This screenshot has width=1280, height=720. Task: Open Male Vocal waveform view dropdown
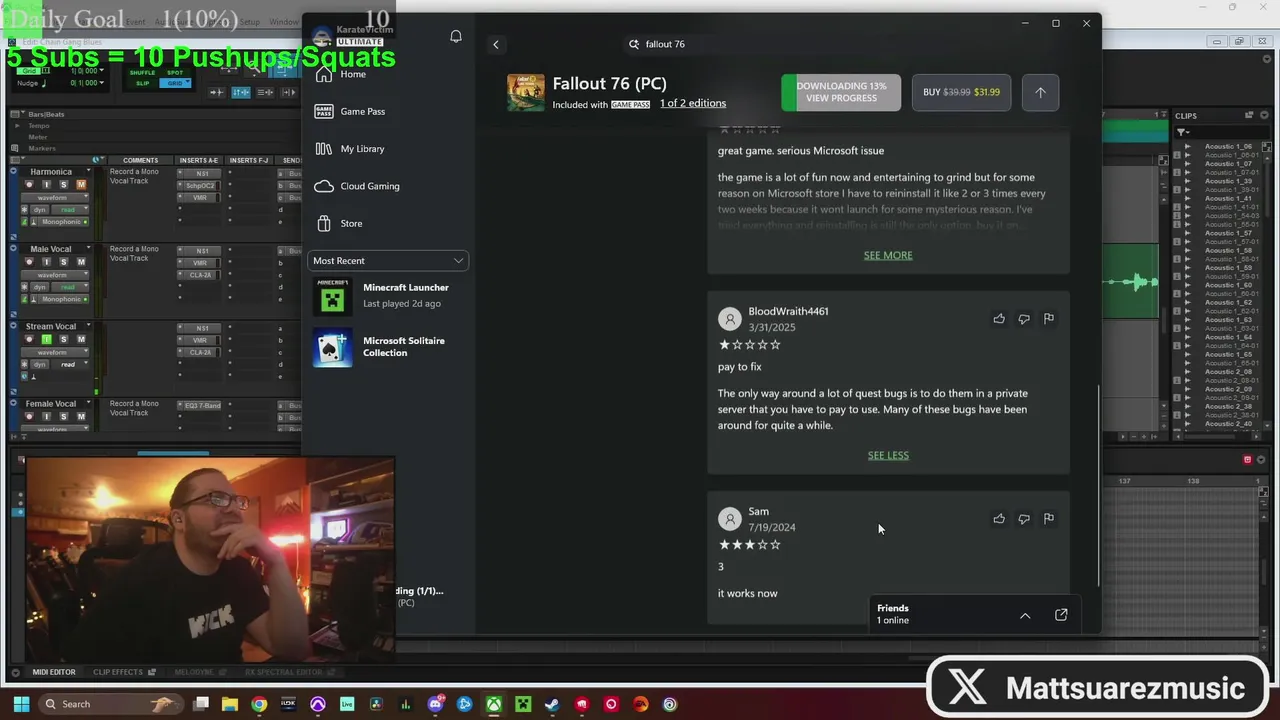pyautogui.click(x=54, y=275)
